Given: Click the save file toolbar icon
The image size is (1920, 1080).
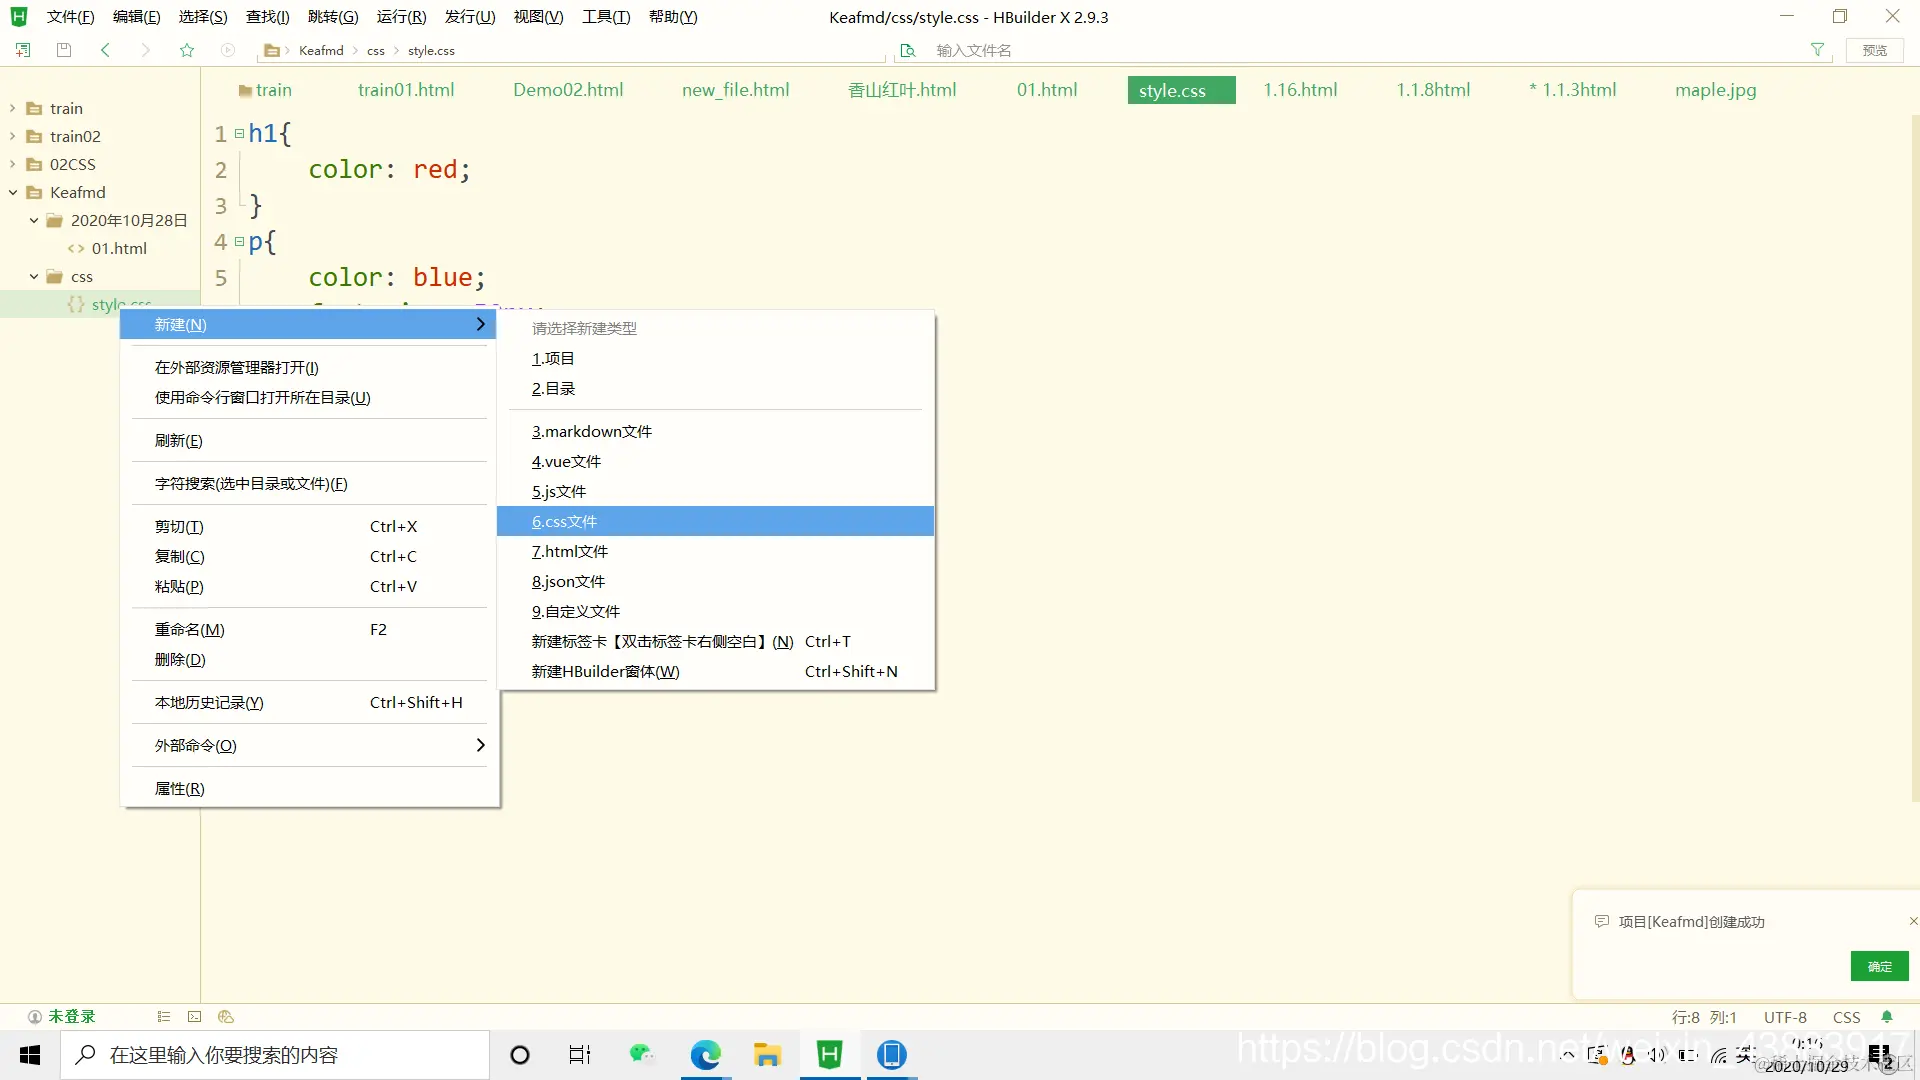Looking at the screenshot, I should tap(64, 50).
